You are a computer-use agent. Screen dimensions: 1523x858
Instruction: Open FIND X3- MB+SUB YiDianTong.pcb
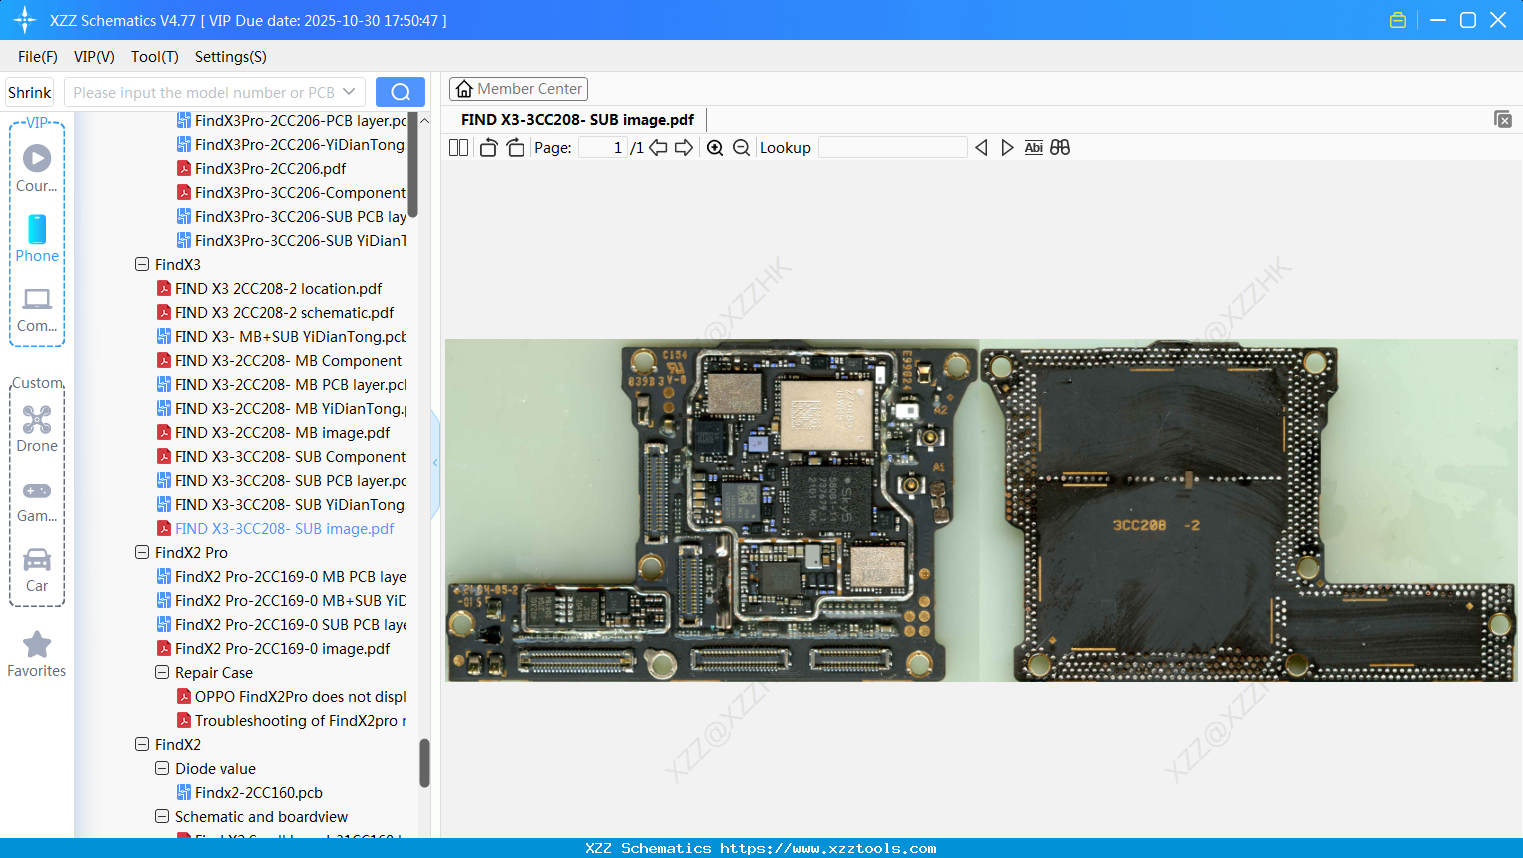point(281,337)
